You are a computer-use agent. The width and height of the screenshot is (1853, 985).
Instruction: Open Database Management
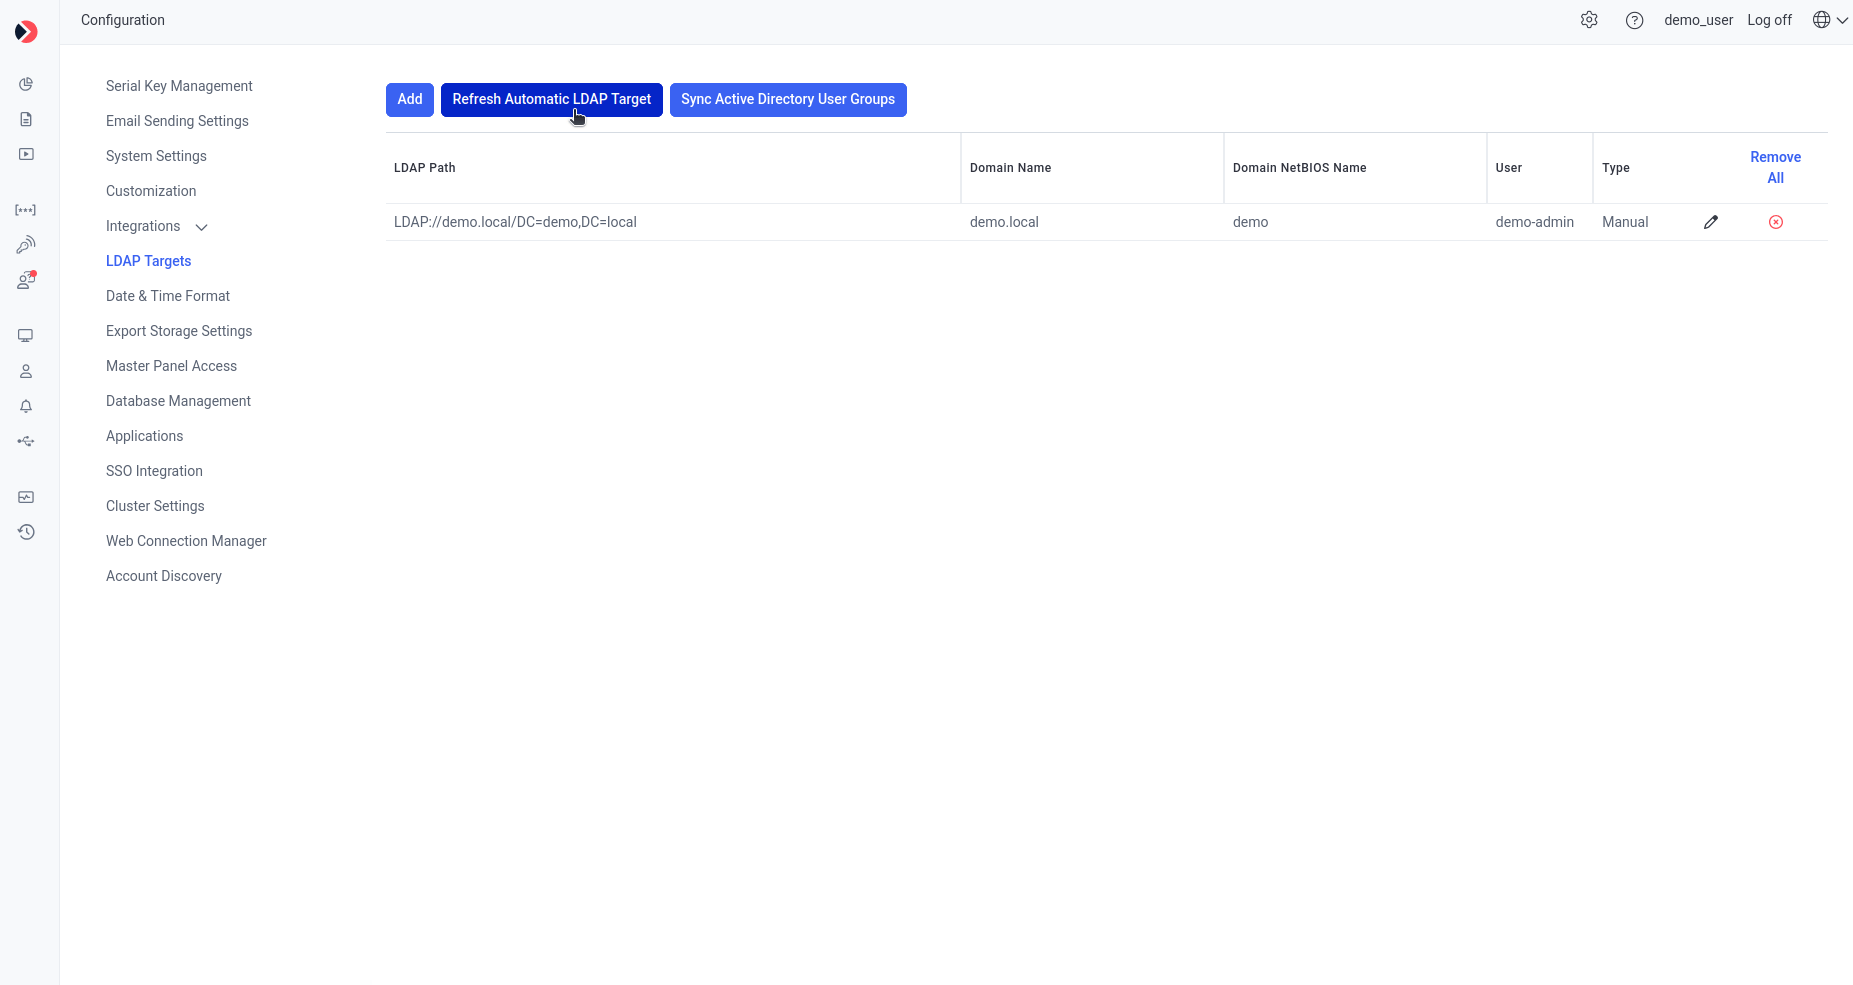coord(178,401)
